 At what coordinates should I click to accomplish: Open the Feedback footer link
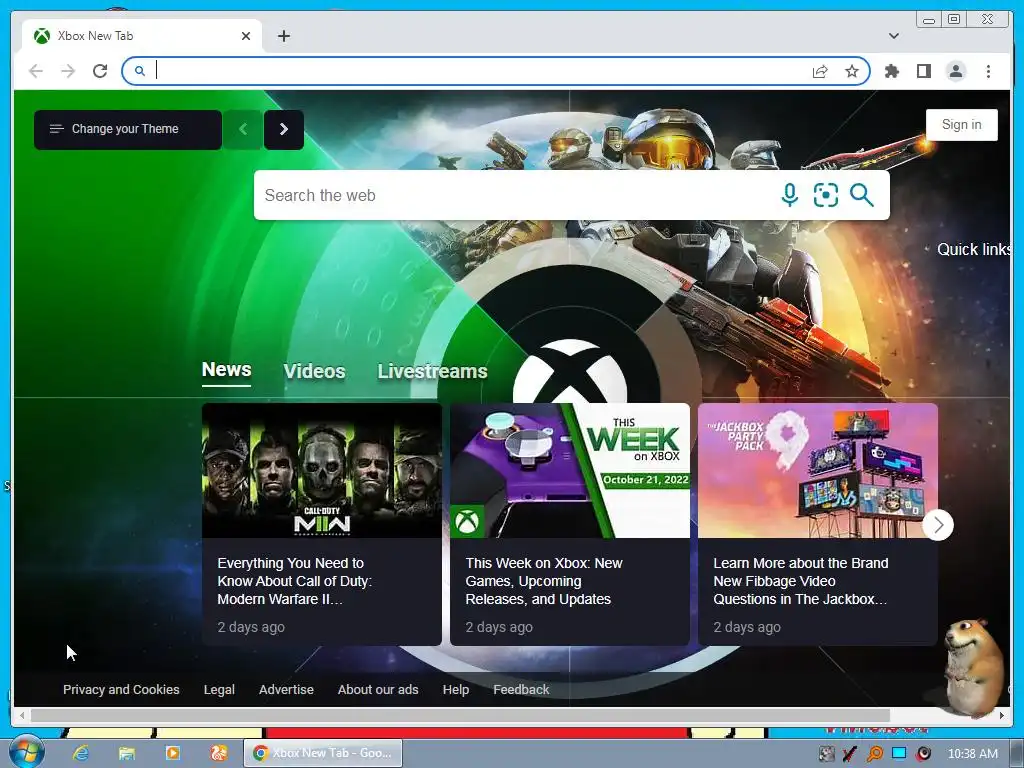(x=521, y=690)
